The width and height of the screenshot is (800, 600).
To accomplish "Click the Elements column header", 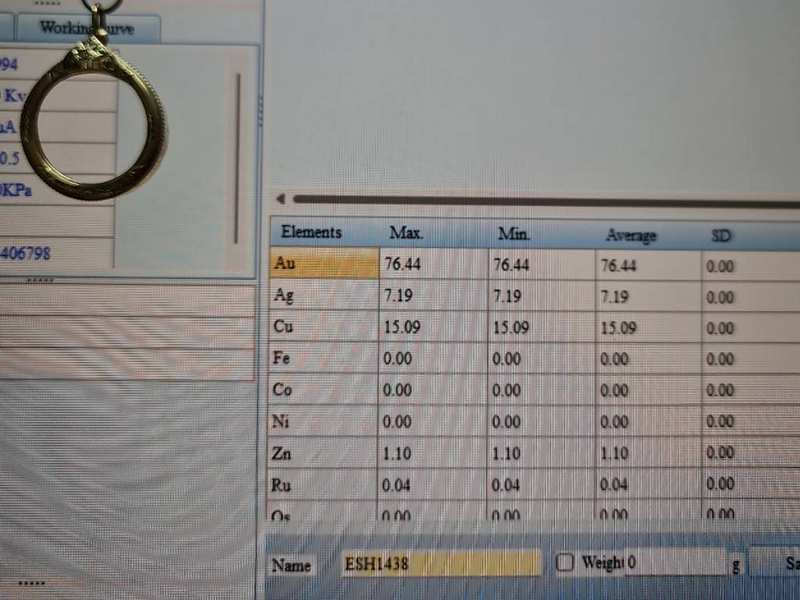I will coord(311,233).
